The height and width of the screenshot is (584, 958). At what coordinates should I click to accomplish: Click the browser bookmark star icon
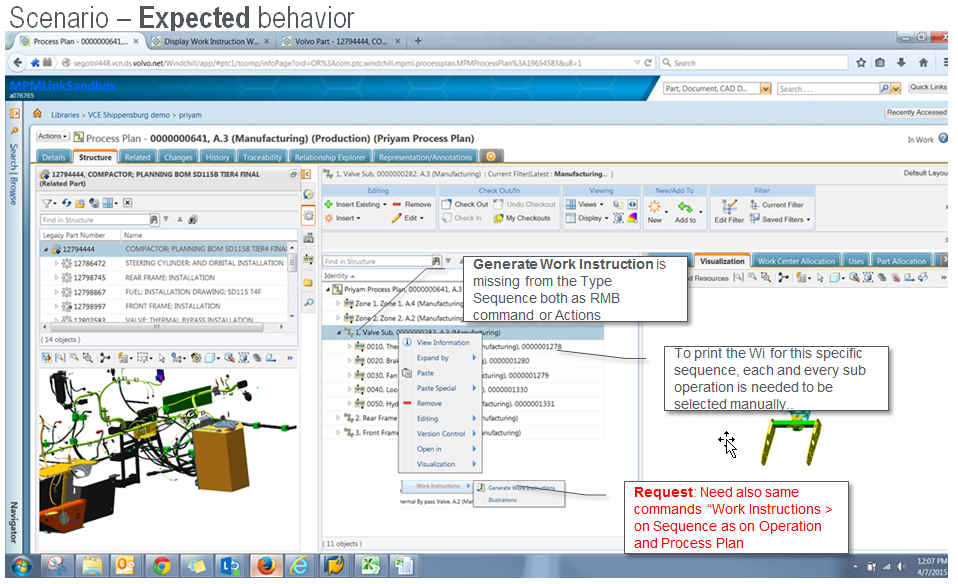pyautogui.click(x=861, y=62)
